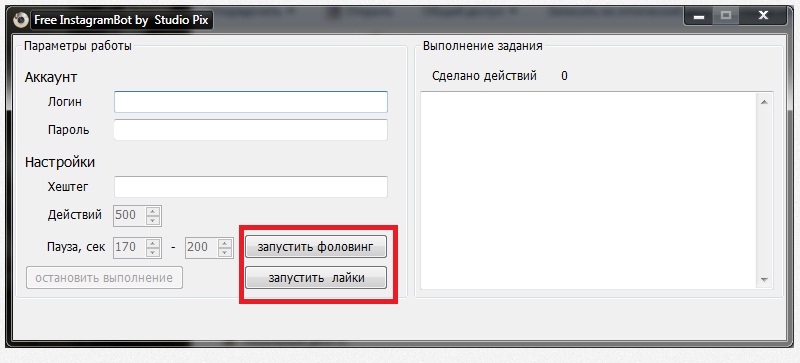Start likes with запустить лайки button
800x363 pixels.
(x=316, y=278)
